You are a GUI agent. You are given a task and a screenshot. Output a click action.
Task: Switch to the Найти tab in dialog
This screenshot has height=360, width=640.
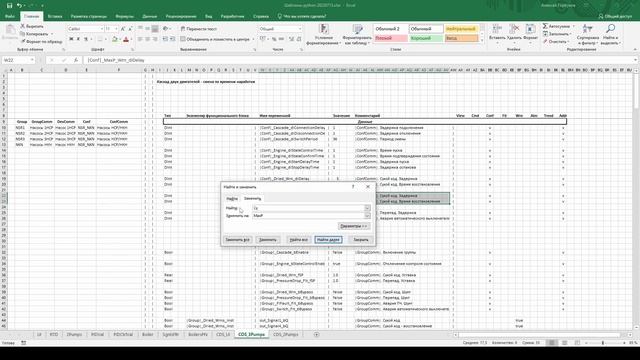click(232, 198)
